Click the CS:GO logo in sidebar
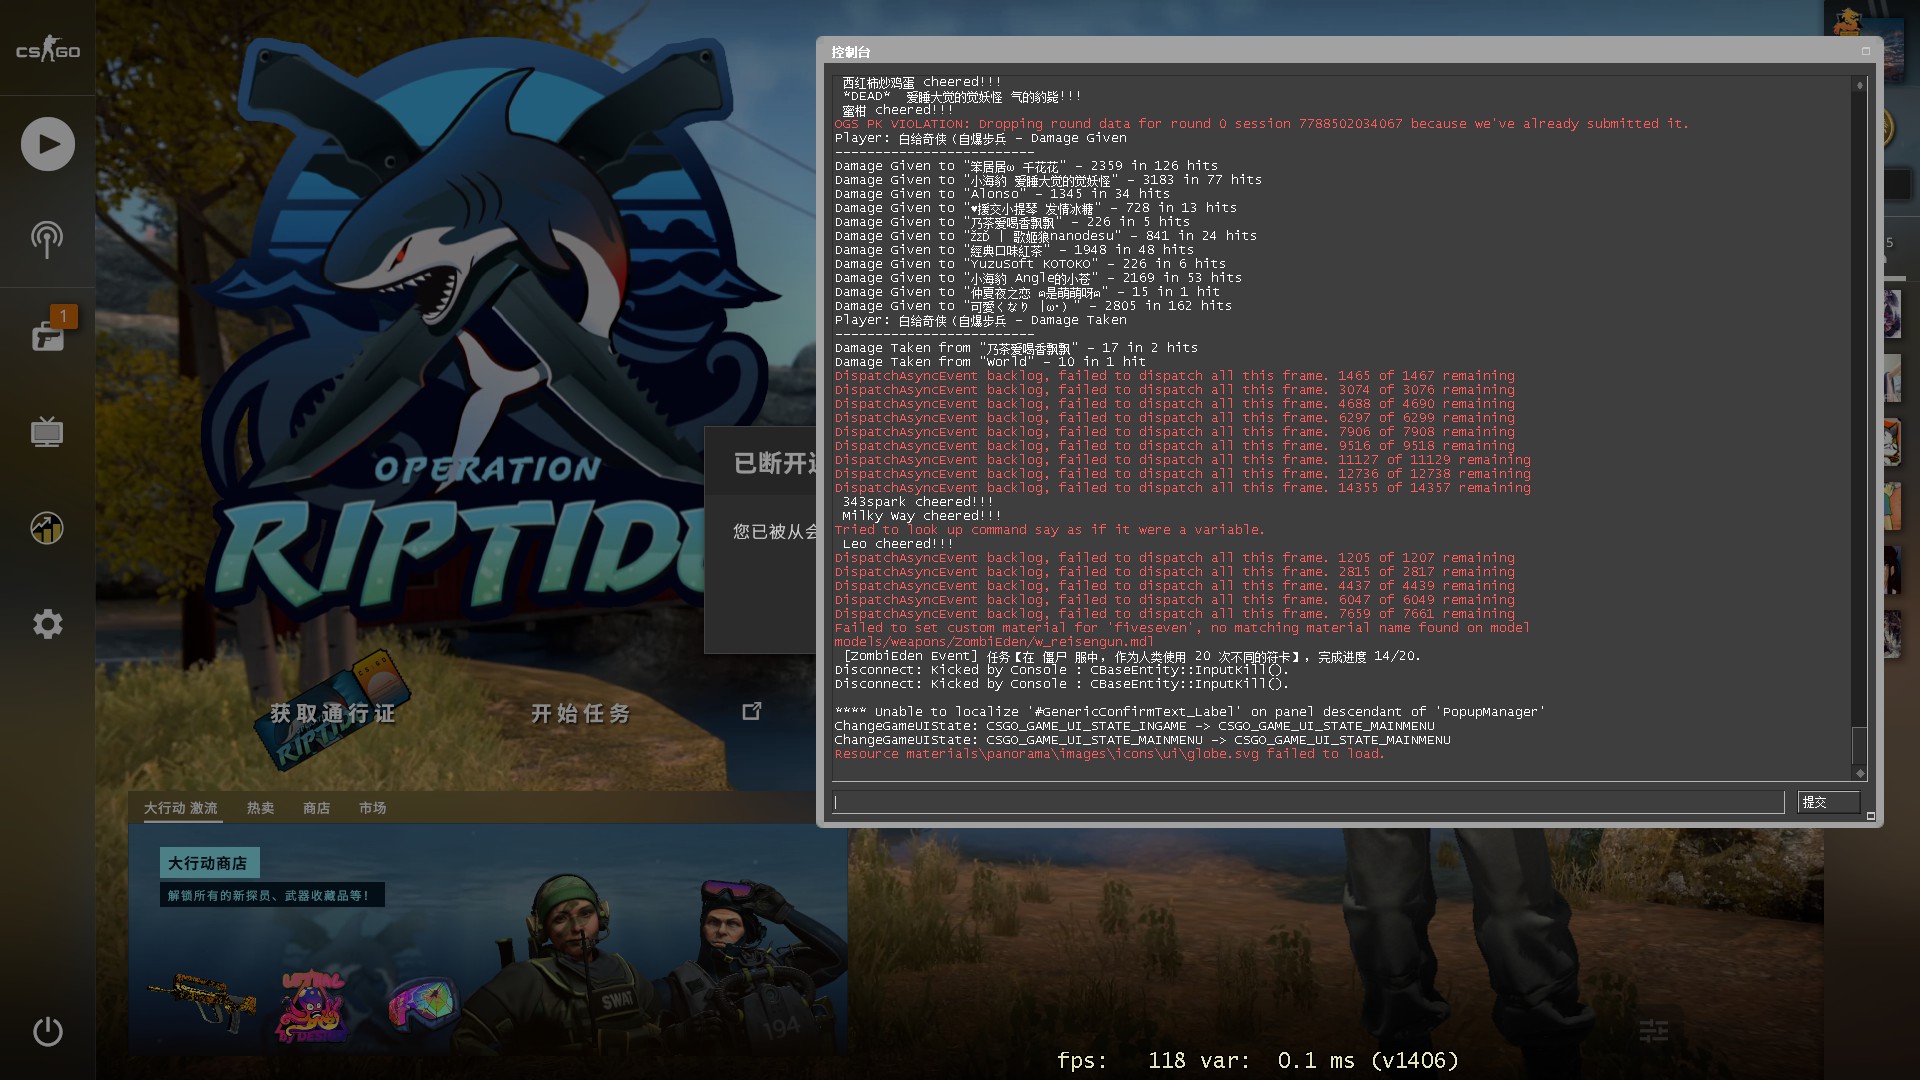Screen dimensions: 1920x1080 pyautogui.click(x=47, y=50)
